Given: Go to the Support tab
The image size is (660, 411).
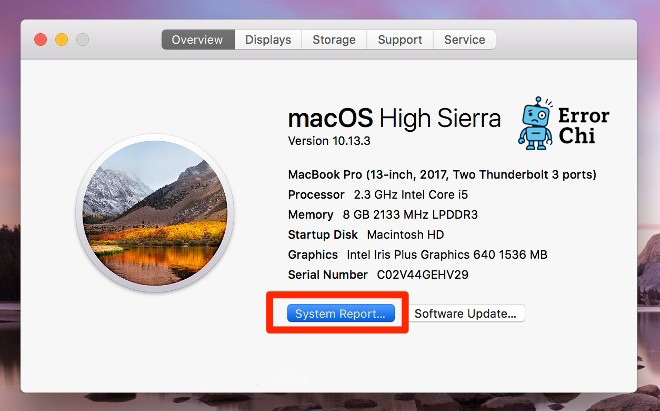Looking at the screenshot, I should point(400,40).
